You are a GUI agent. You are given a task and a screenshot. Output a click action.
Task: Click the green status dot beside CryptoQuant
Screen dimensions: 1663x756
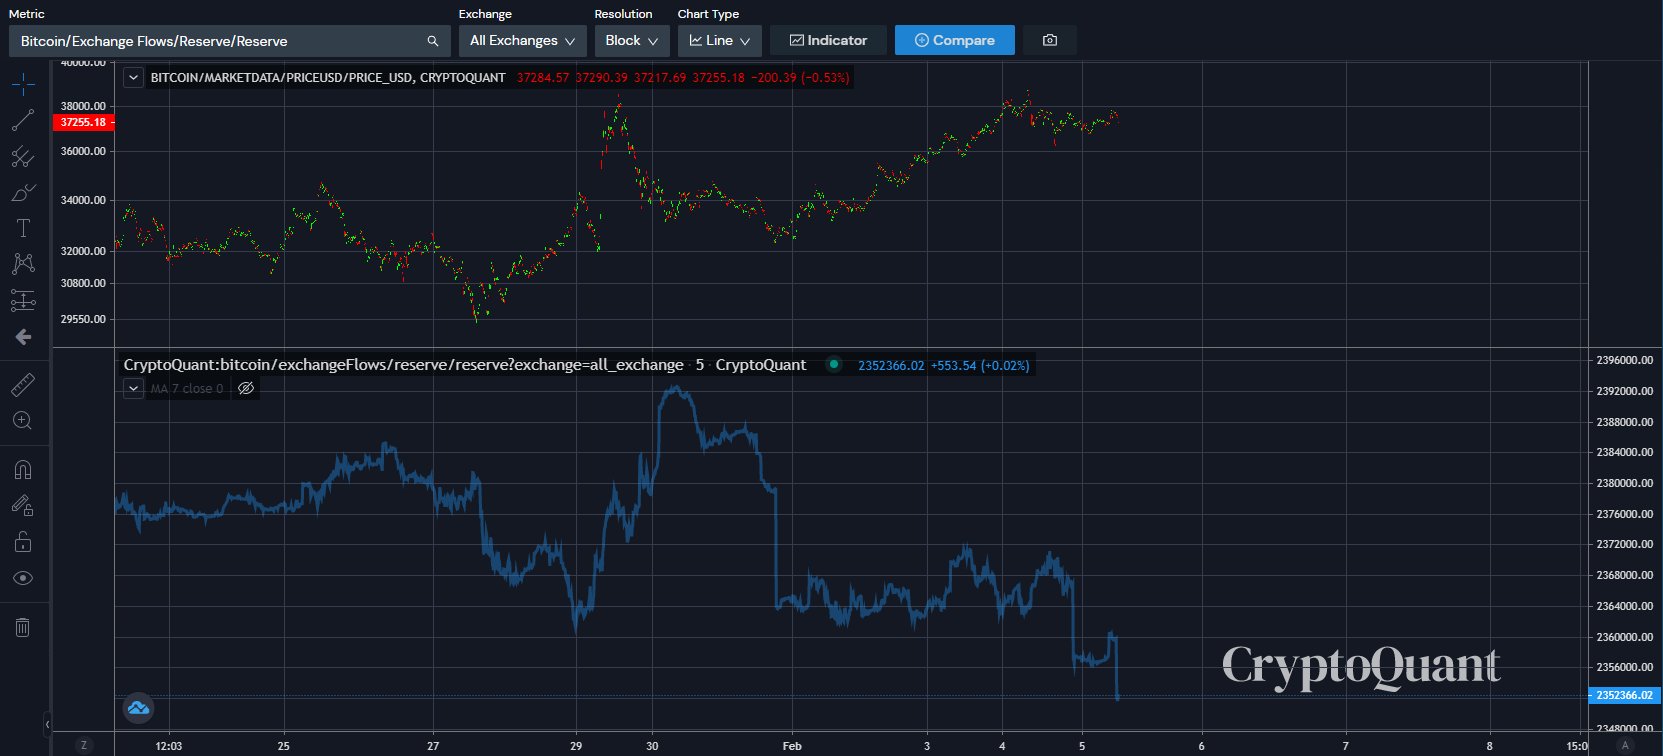[833, 365]
